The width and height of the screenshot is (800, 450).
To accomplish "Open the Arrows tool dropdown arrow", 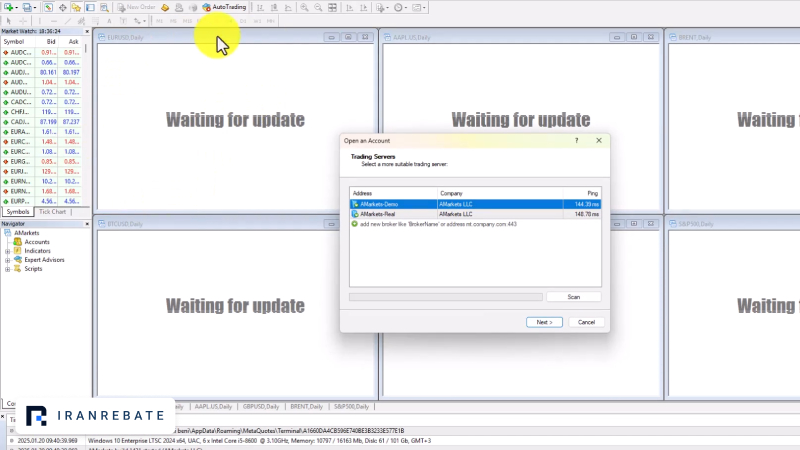I will (144, 21).
